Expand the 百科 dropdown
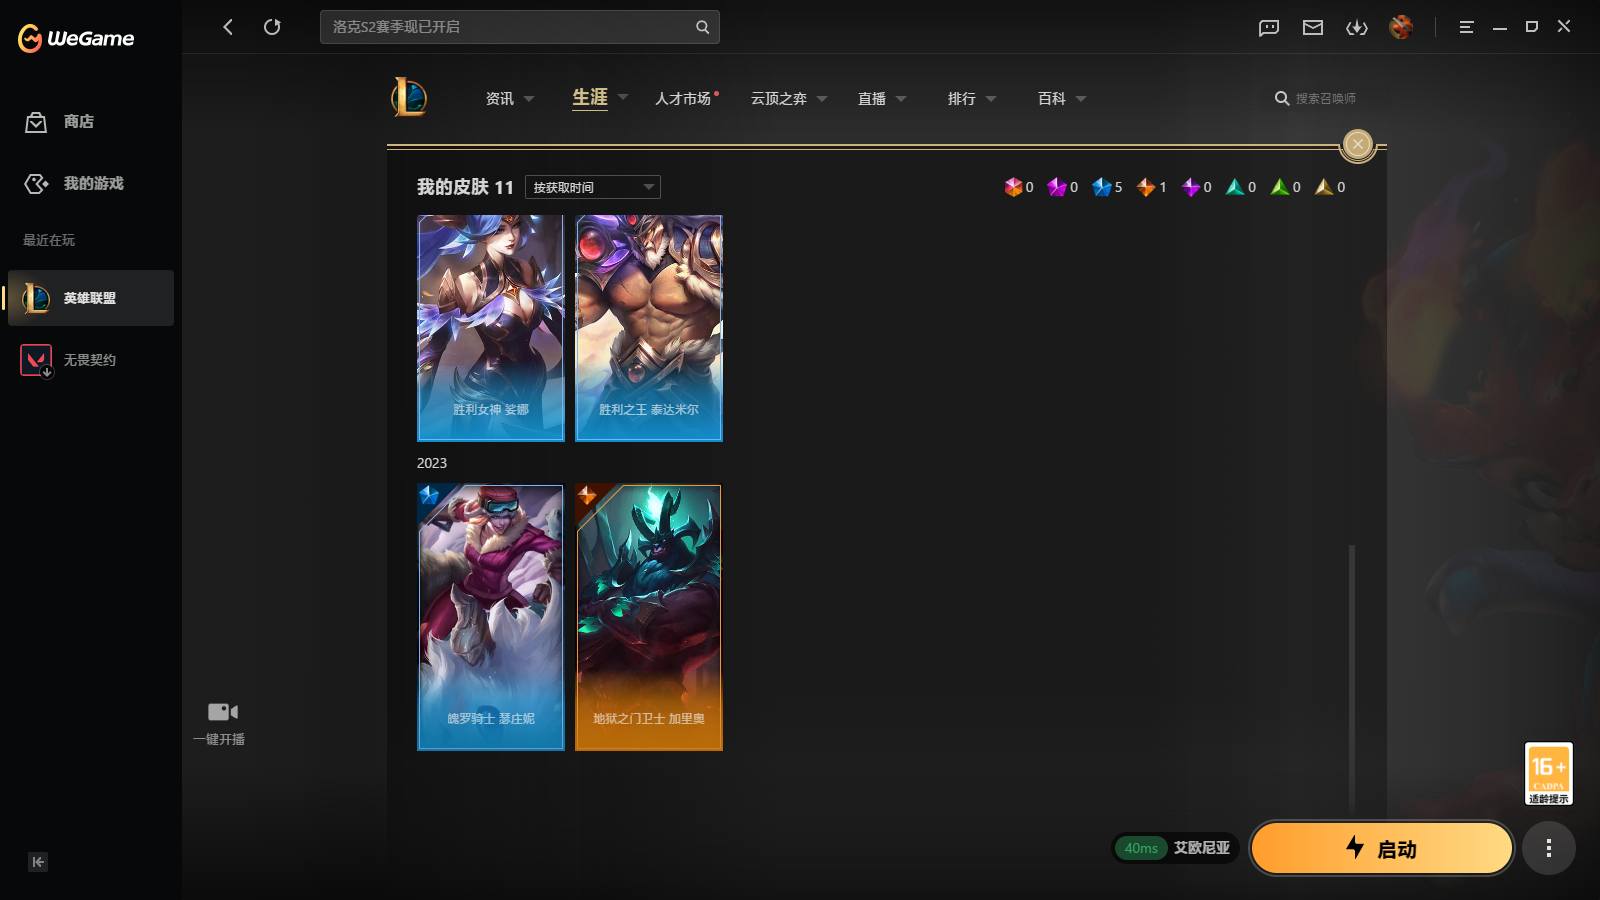This screenshot has height=900, width=1600. [1081, 99]
